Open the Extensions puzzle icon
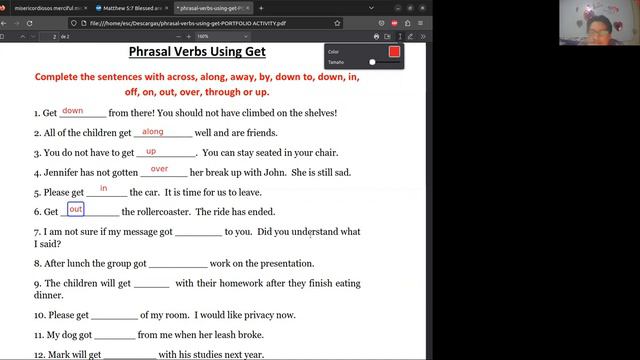 click(407, 23)
